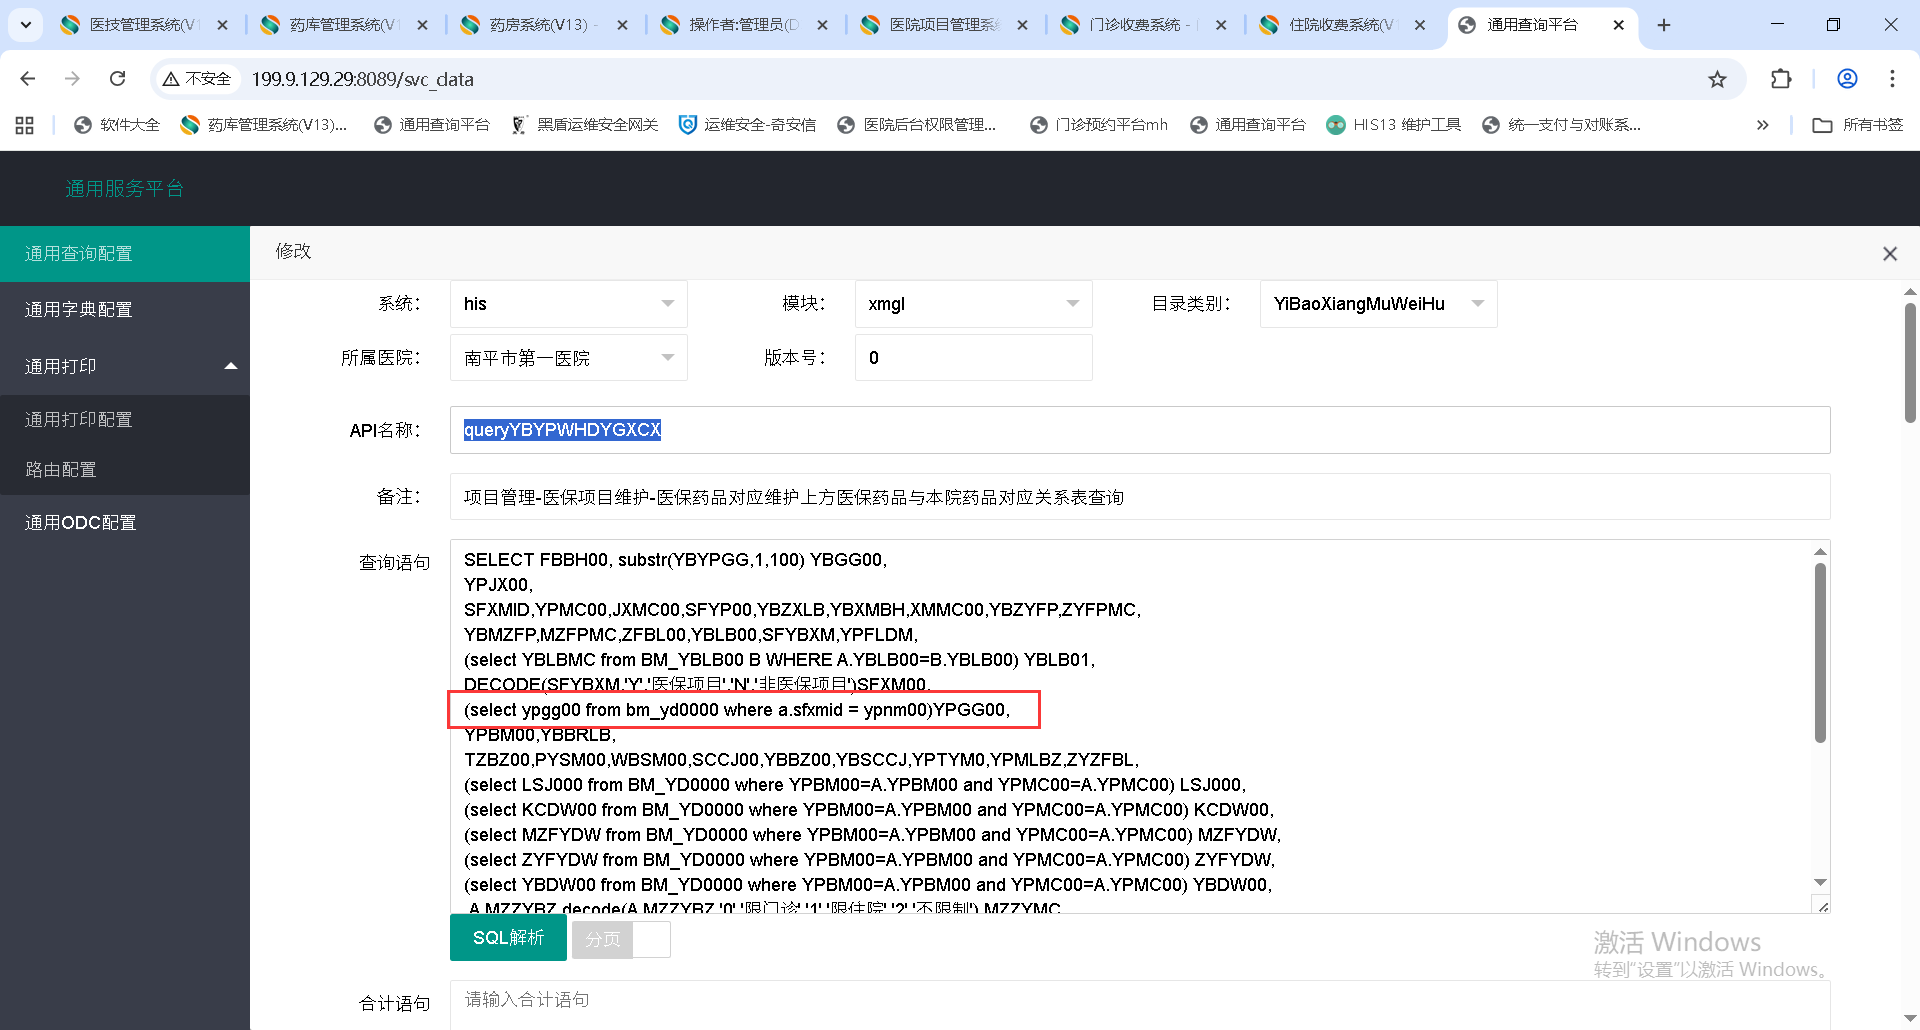This screenshot has height=1030, width=1920.
Task: Open the 黑盾运维安全网关 bookmark
Action: click(x=585, y=125)
